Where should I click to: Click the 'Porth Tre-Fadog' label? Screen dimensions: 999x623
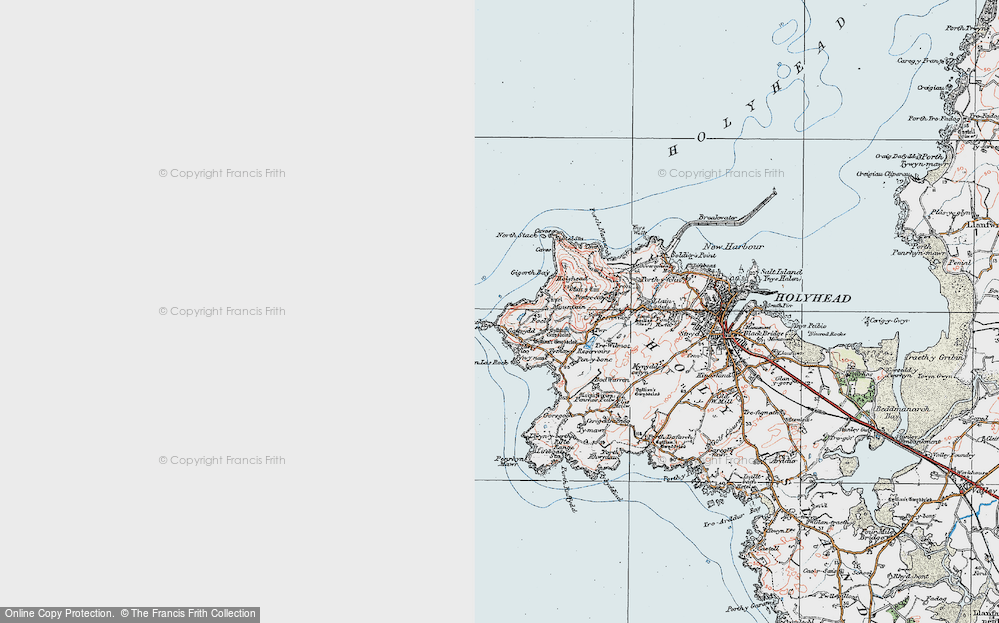[934, 118]
